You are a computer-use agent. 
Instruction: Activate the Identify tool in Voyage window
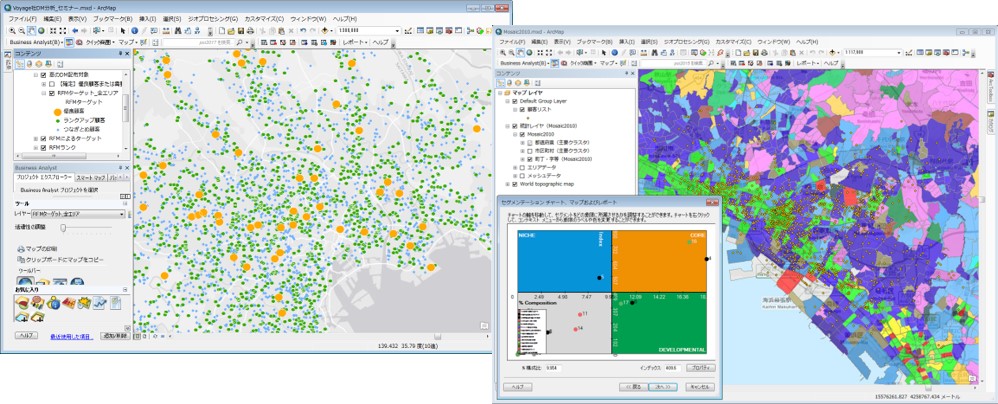pyautogui.click(x=134, y=31)
